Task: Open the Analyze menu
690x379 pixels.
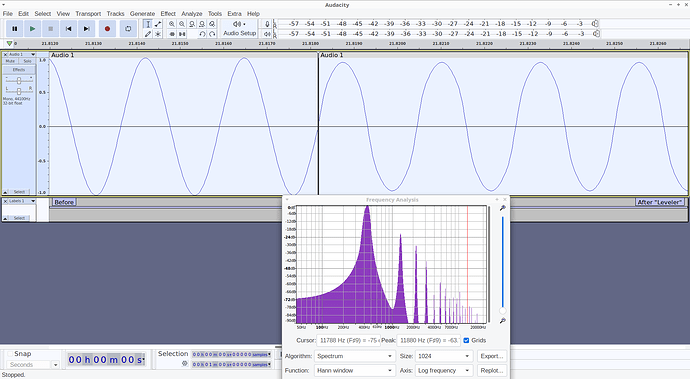Action: [x=192, y=14]
